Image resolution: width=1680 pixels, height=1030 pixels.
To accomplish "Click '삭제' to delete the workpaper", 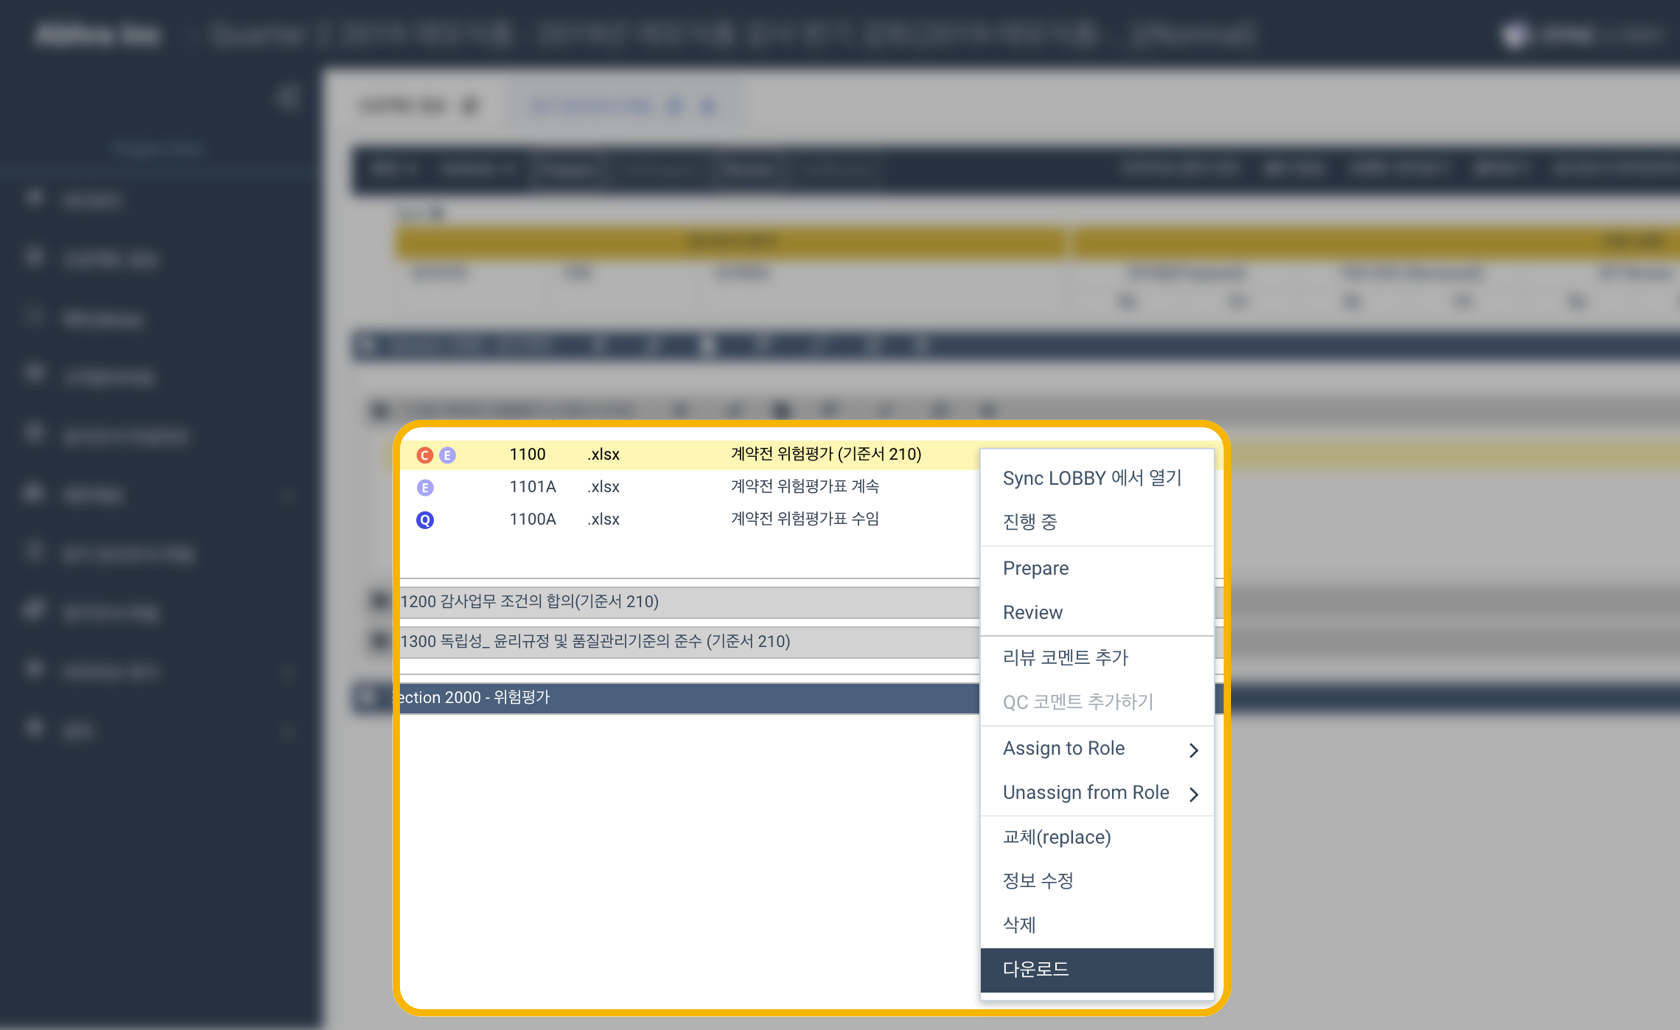I will (x=1019, y=925).
